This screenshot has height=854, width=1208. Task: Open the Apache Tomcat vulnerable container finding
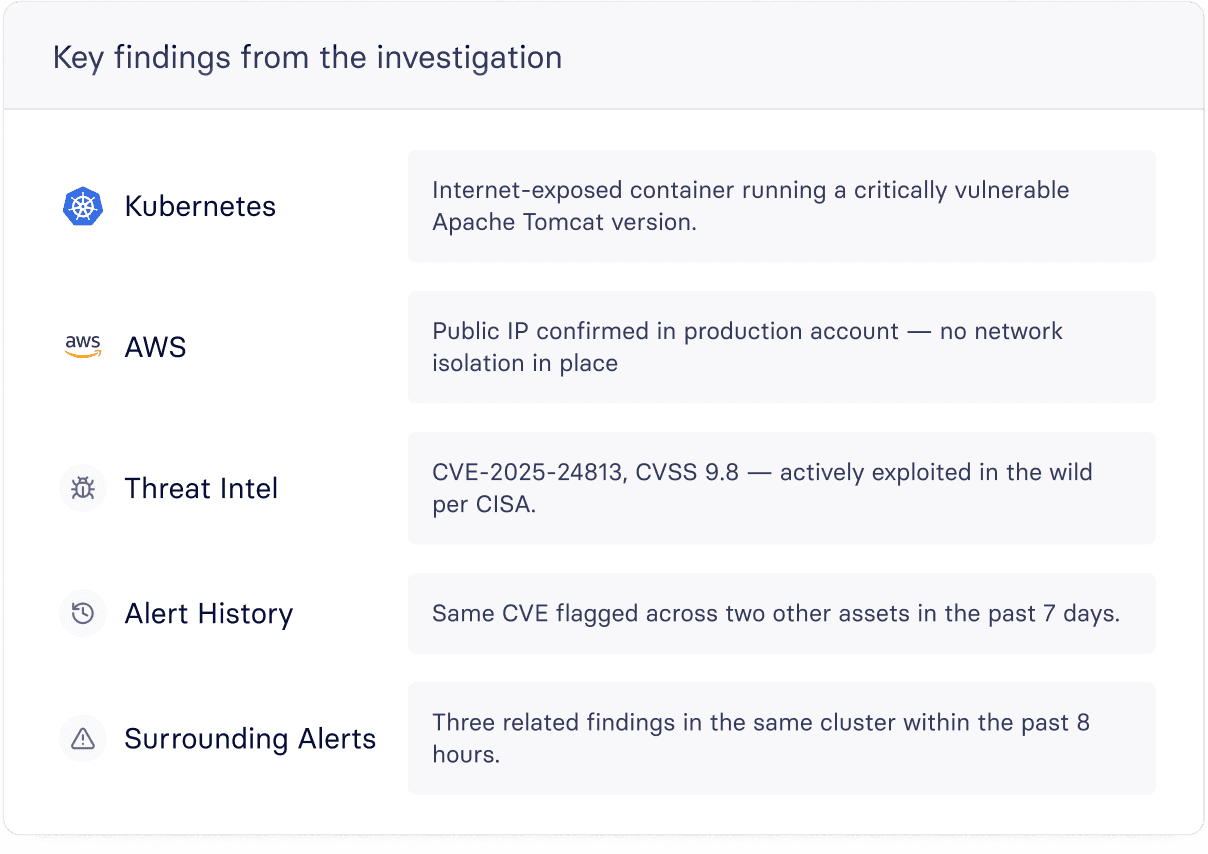(x=781, y=206)
